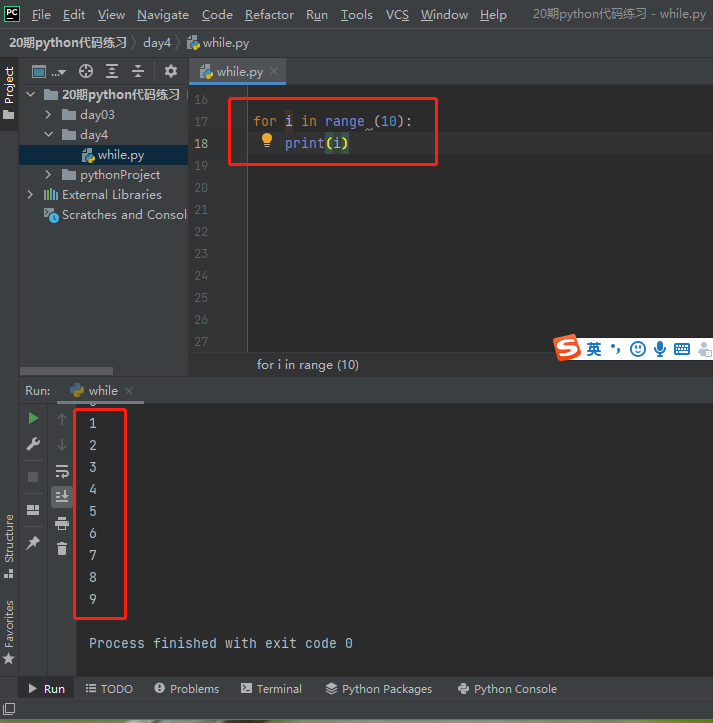Screen dimensions: 713x723
Task: Click Expand All icon in Project toolbar
Action: point(112,71)
